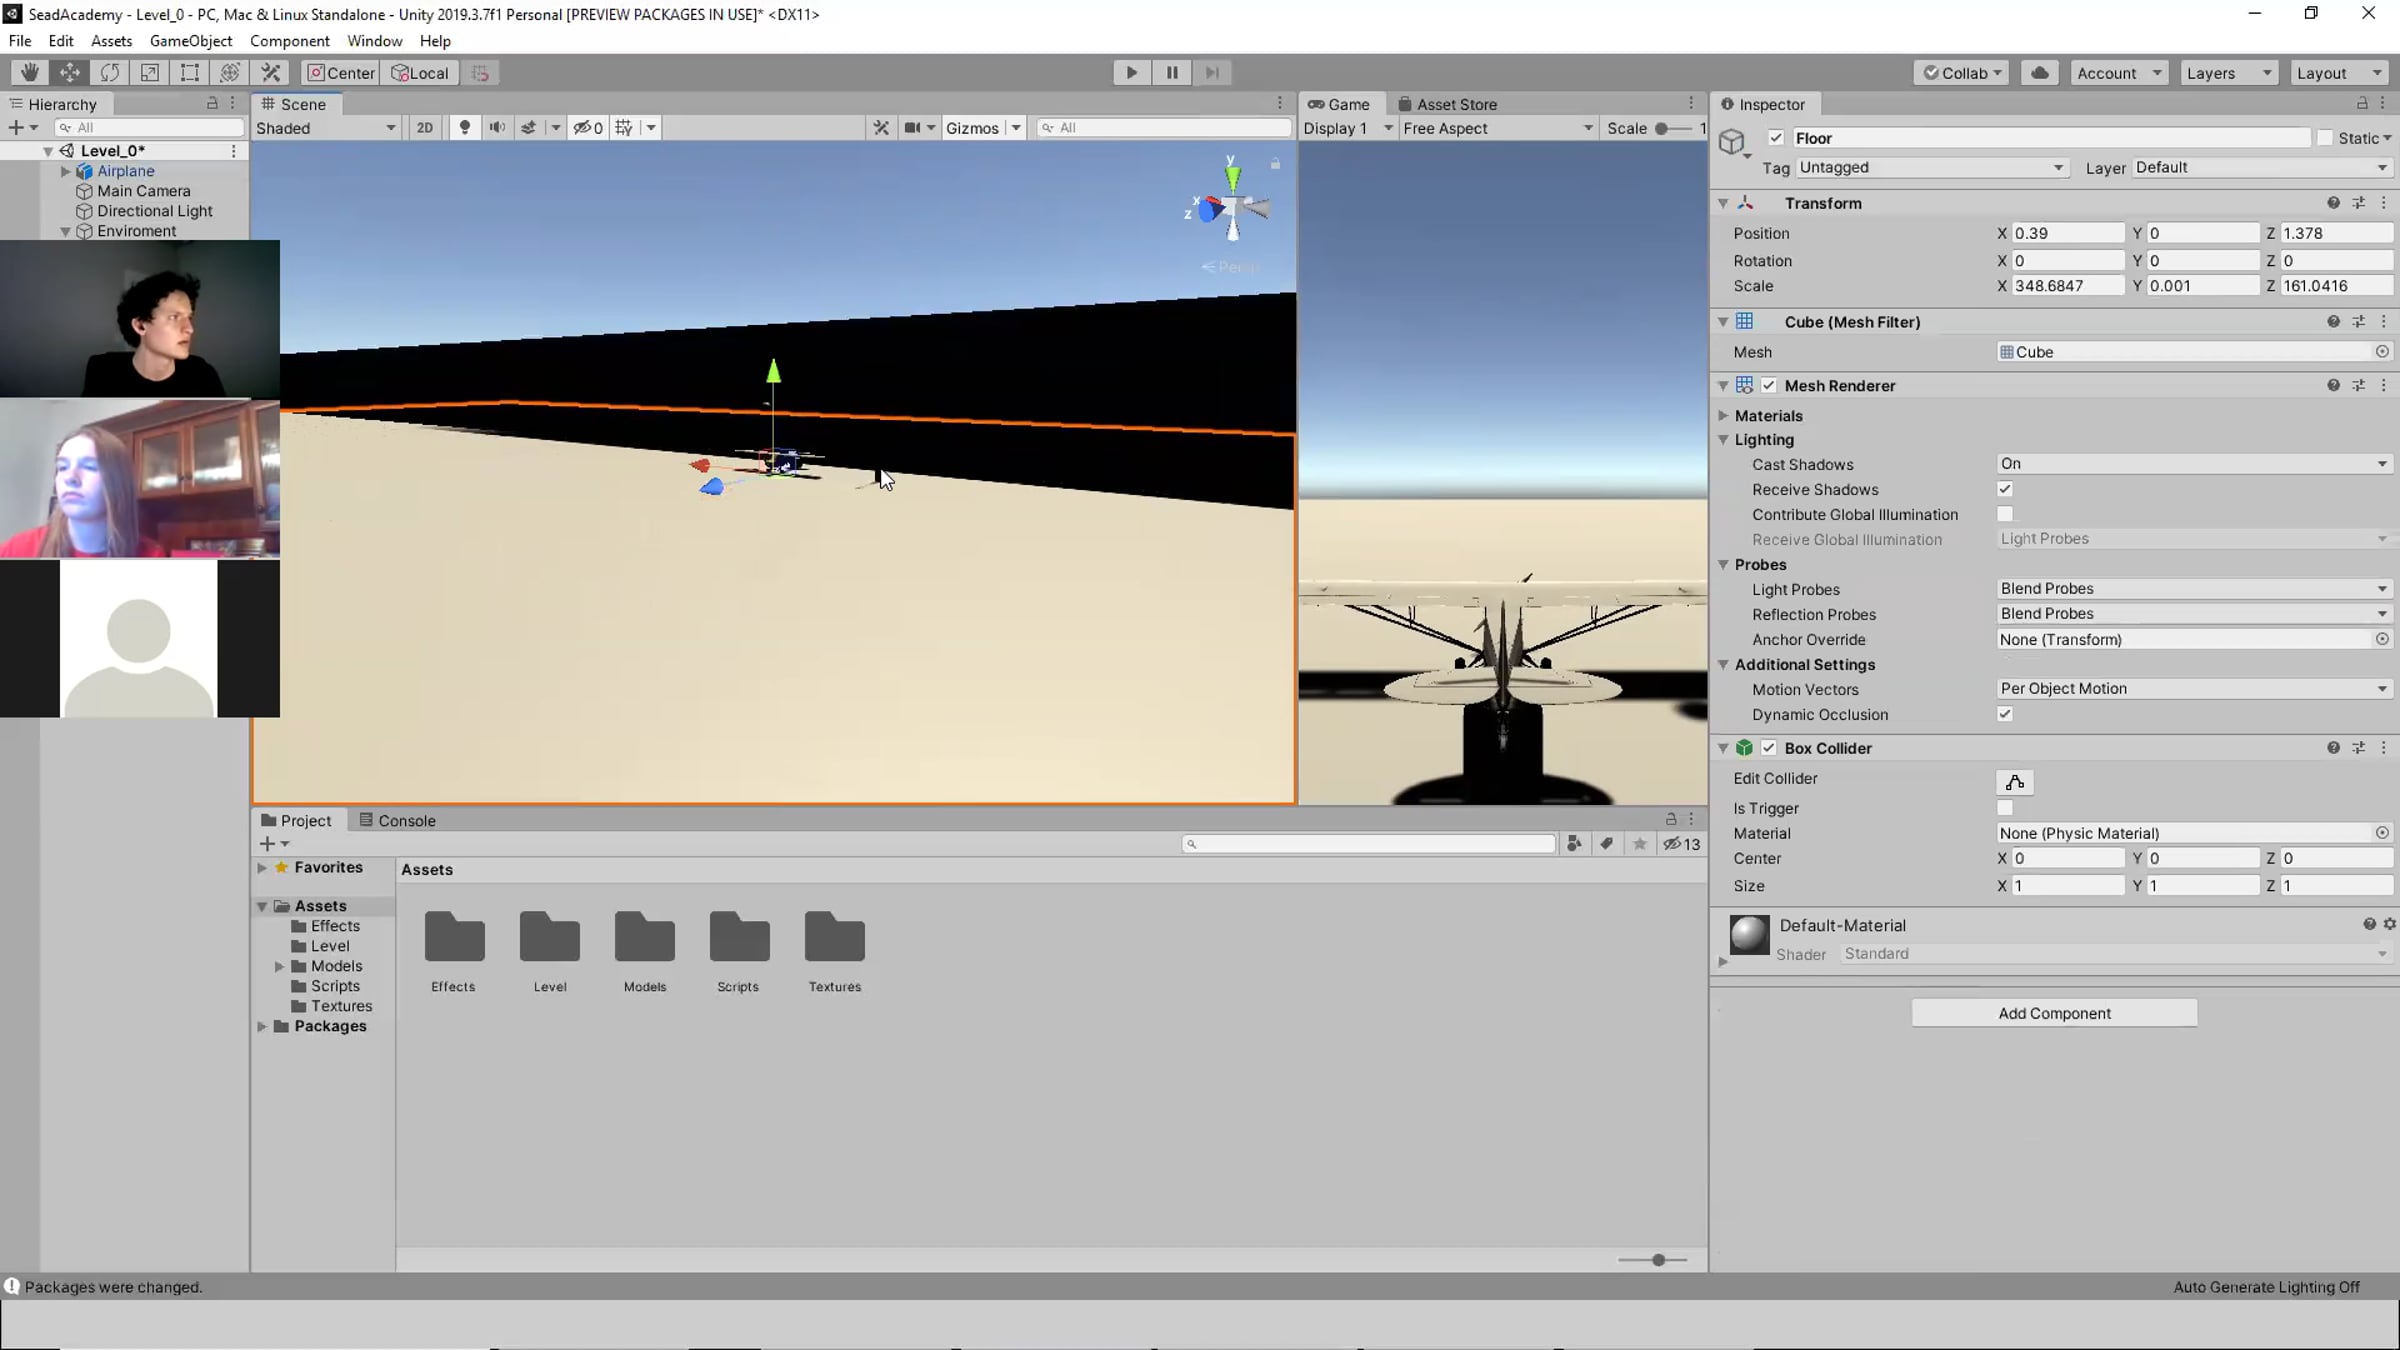Viewport: 2400px width, 1350px height.
Task: Toggle scene lighting lightbulb icon
Action: tap(464, 127)
